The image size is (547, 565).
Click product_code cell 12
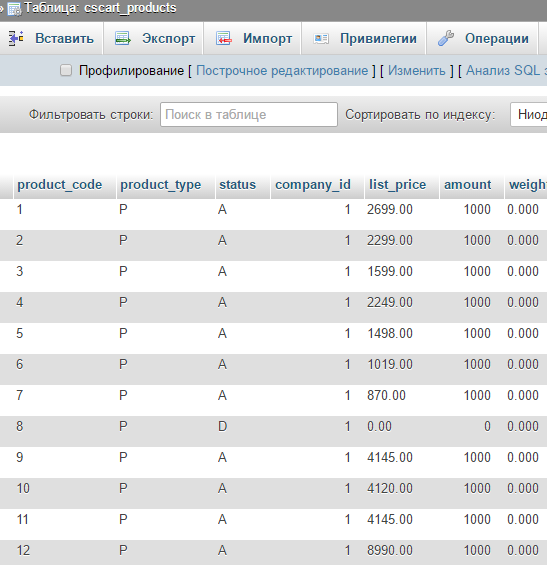click(x=23, y=550)
